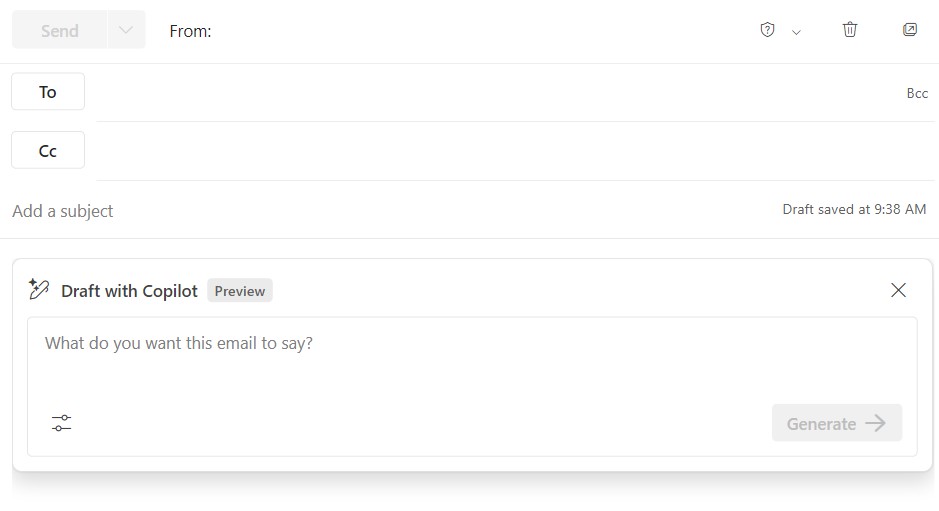Open the To recipients picker button
939x511 pixels.
48,92
